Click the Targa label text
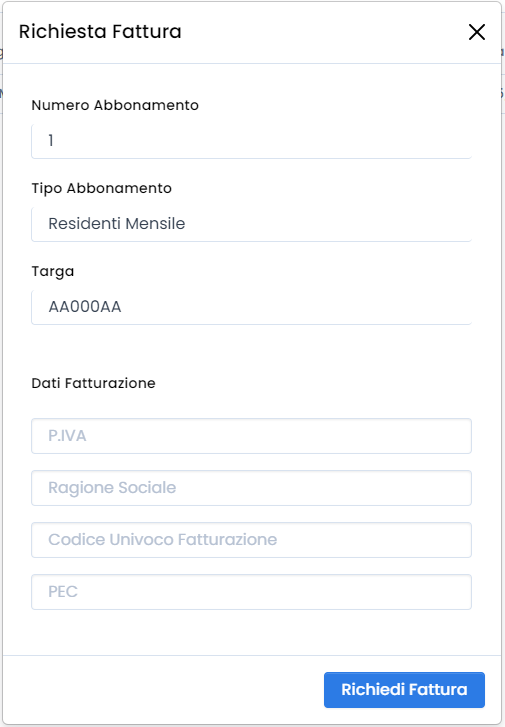This screenshot has width=505, height=727. coord(53,271)
